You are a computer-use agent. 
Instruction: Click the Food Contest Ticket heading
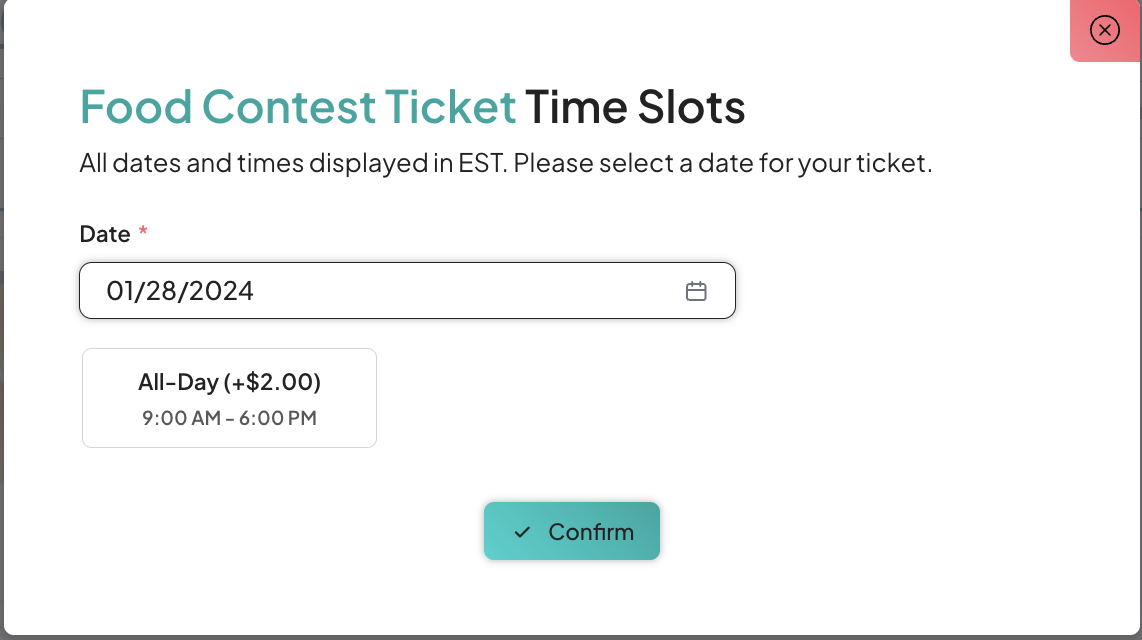pyautogui.click(x=298, y=107)
